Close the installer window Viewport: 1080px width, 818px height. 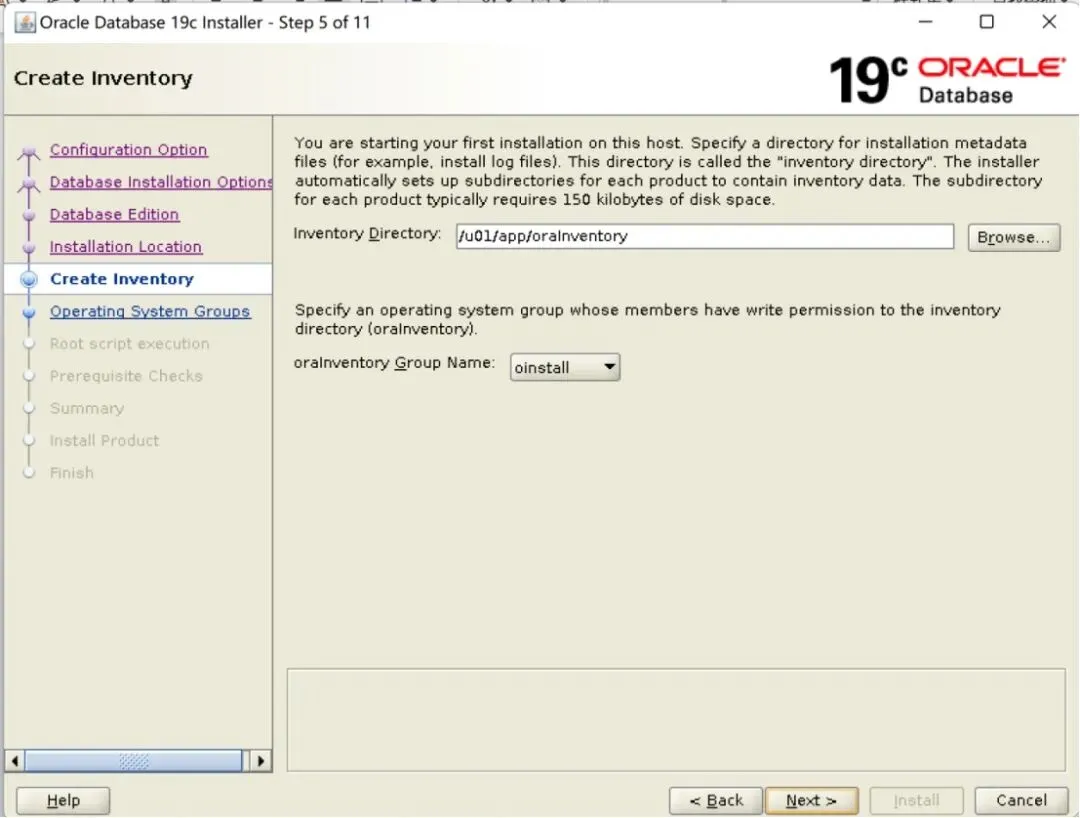pos(1048,22)
